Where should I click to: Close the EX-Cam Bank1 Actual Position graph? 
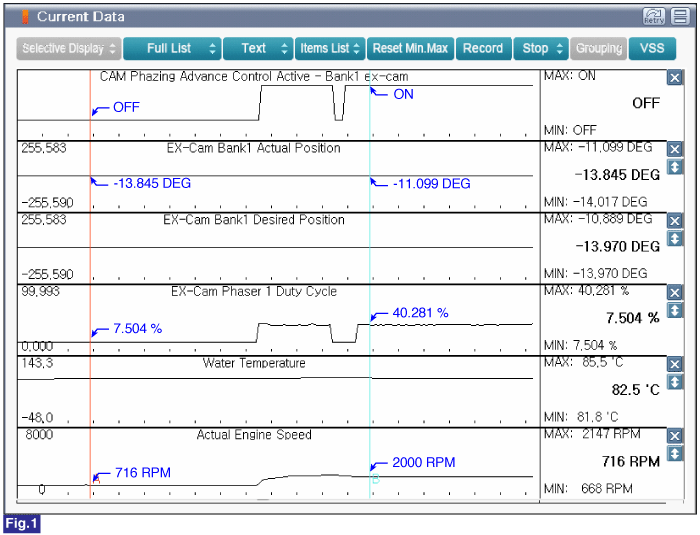(674, 149)
